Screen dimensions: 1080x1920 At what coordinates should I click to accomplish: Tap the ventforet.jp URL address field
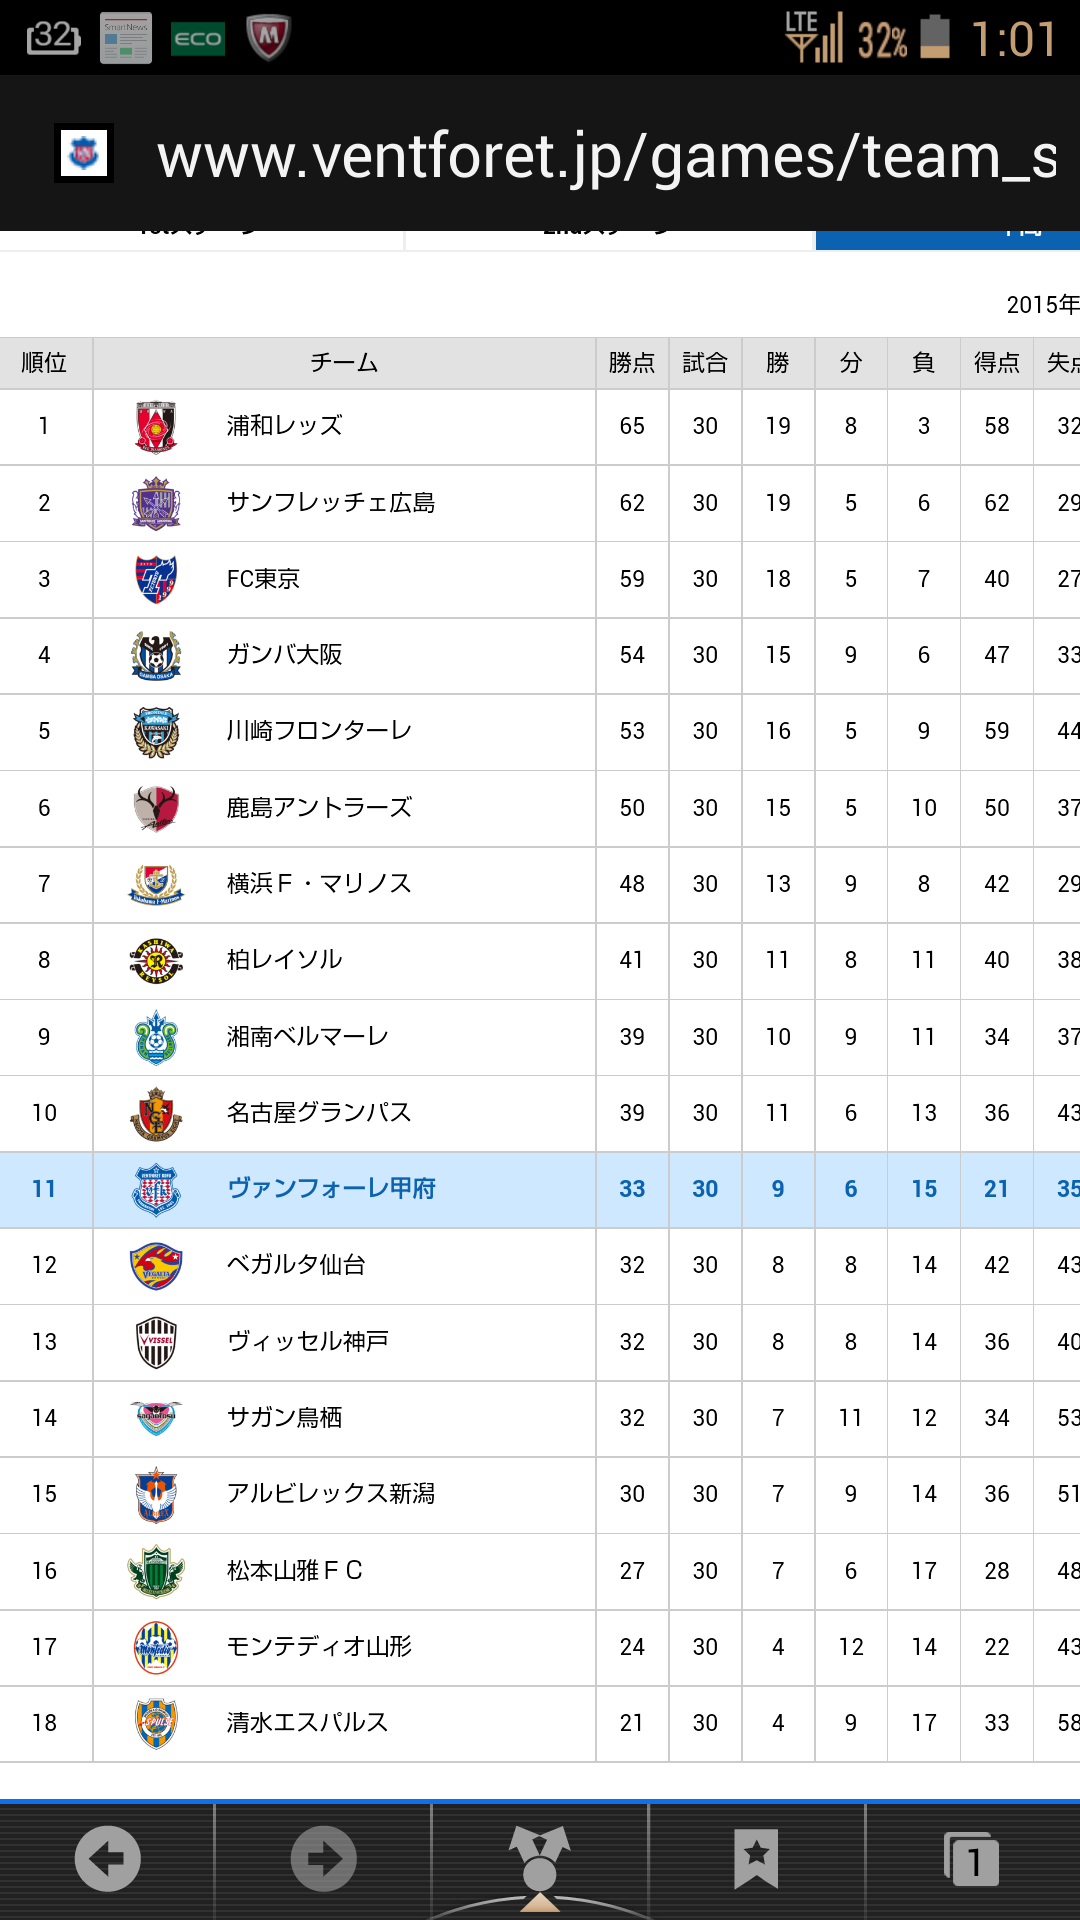pos(606,157)
